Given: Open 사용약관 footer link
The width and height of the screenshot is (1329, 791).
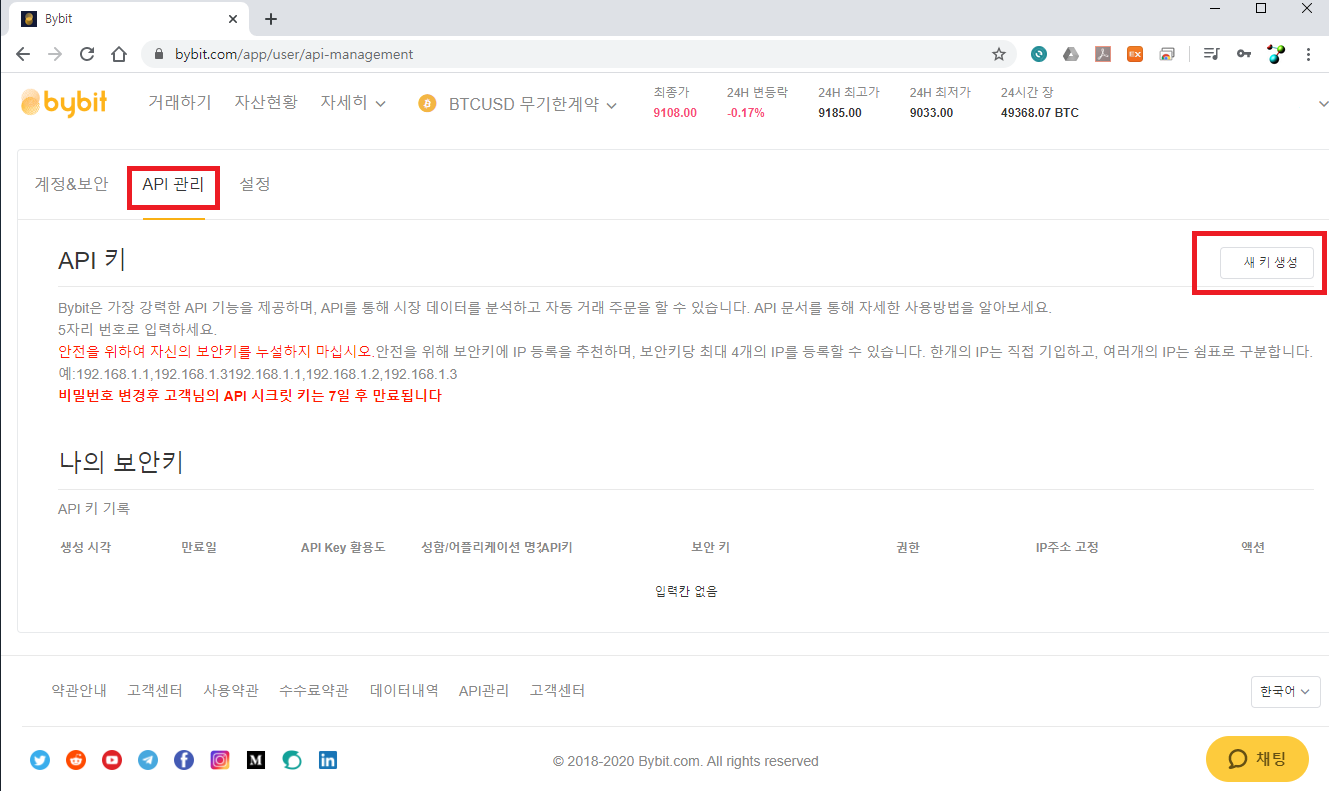Looking at the screenshot, I should [x=231, y=691].
